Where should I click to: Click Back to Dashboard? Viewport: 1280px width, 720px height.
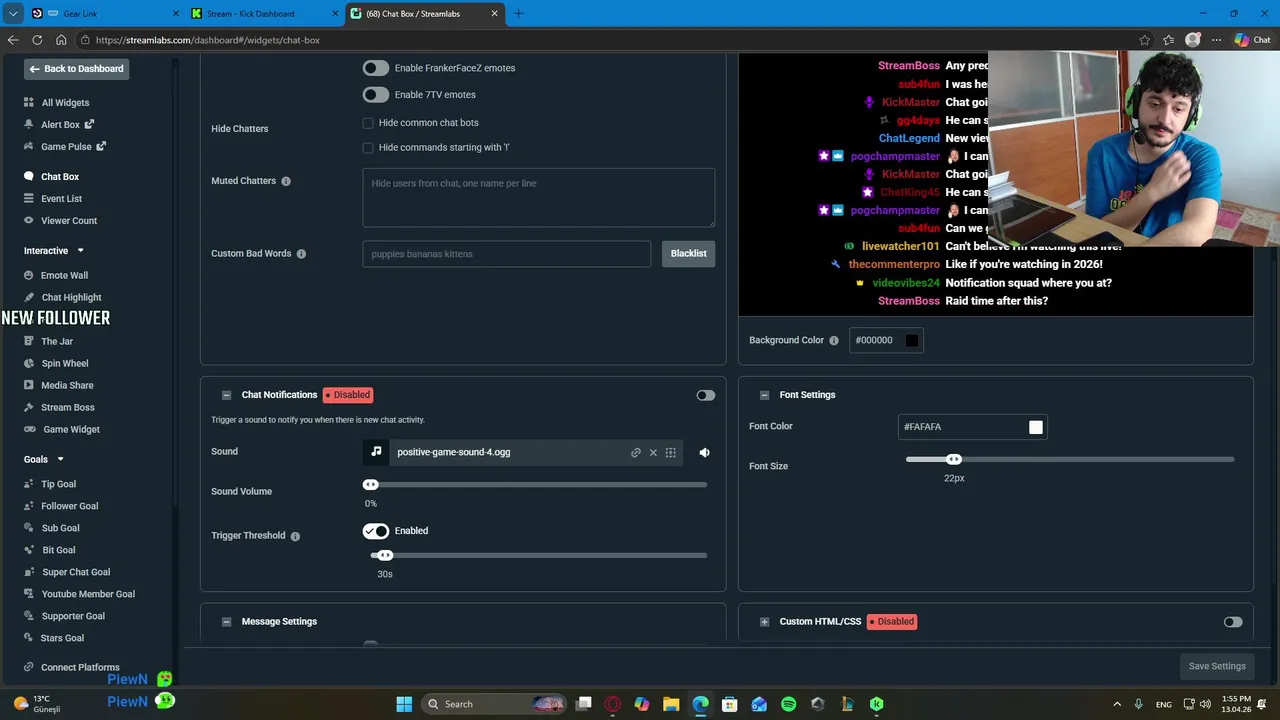point(76,69)
